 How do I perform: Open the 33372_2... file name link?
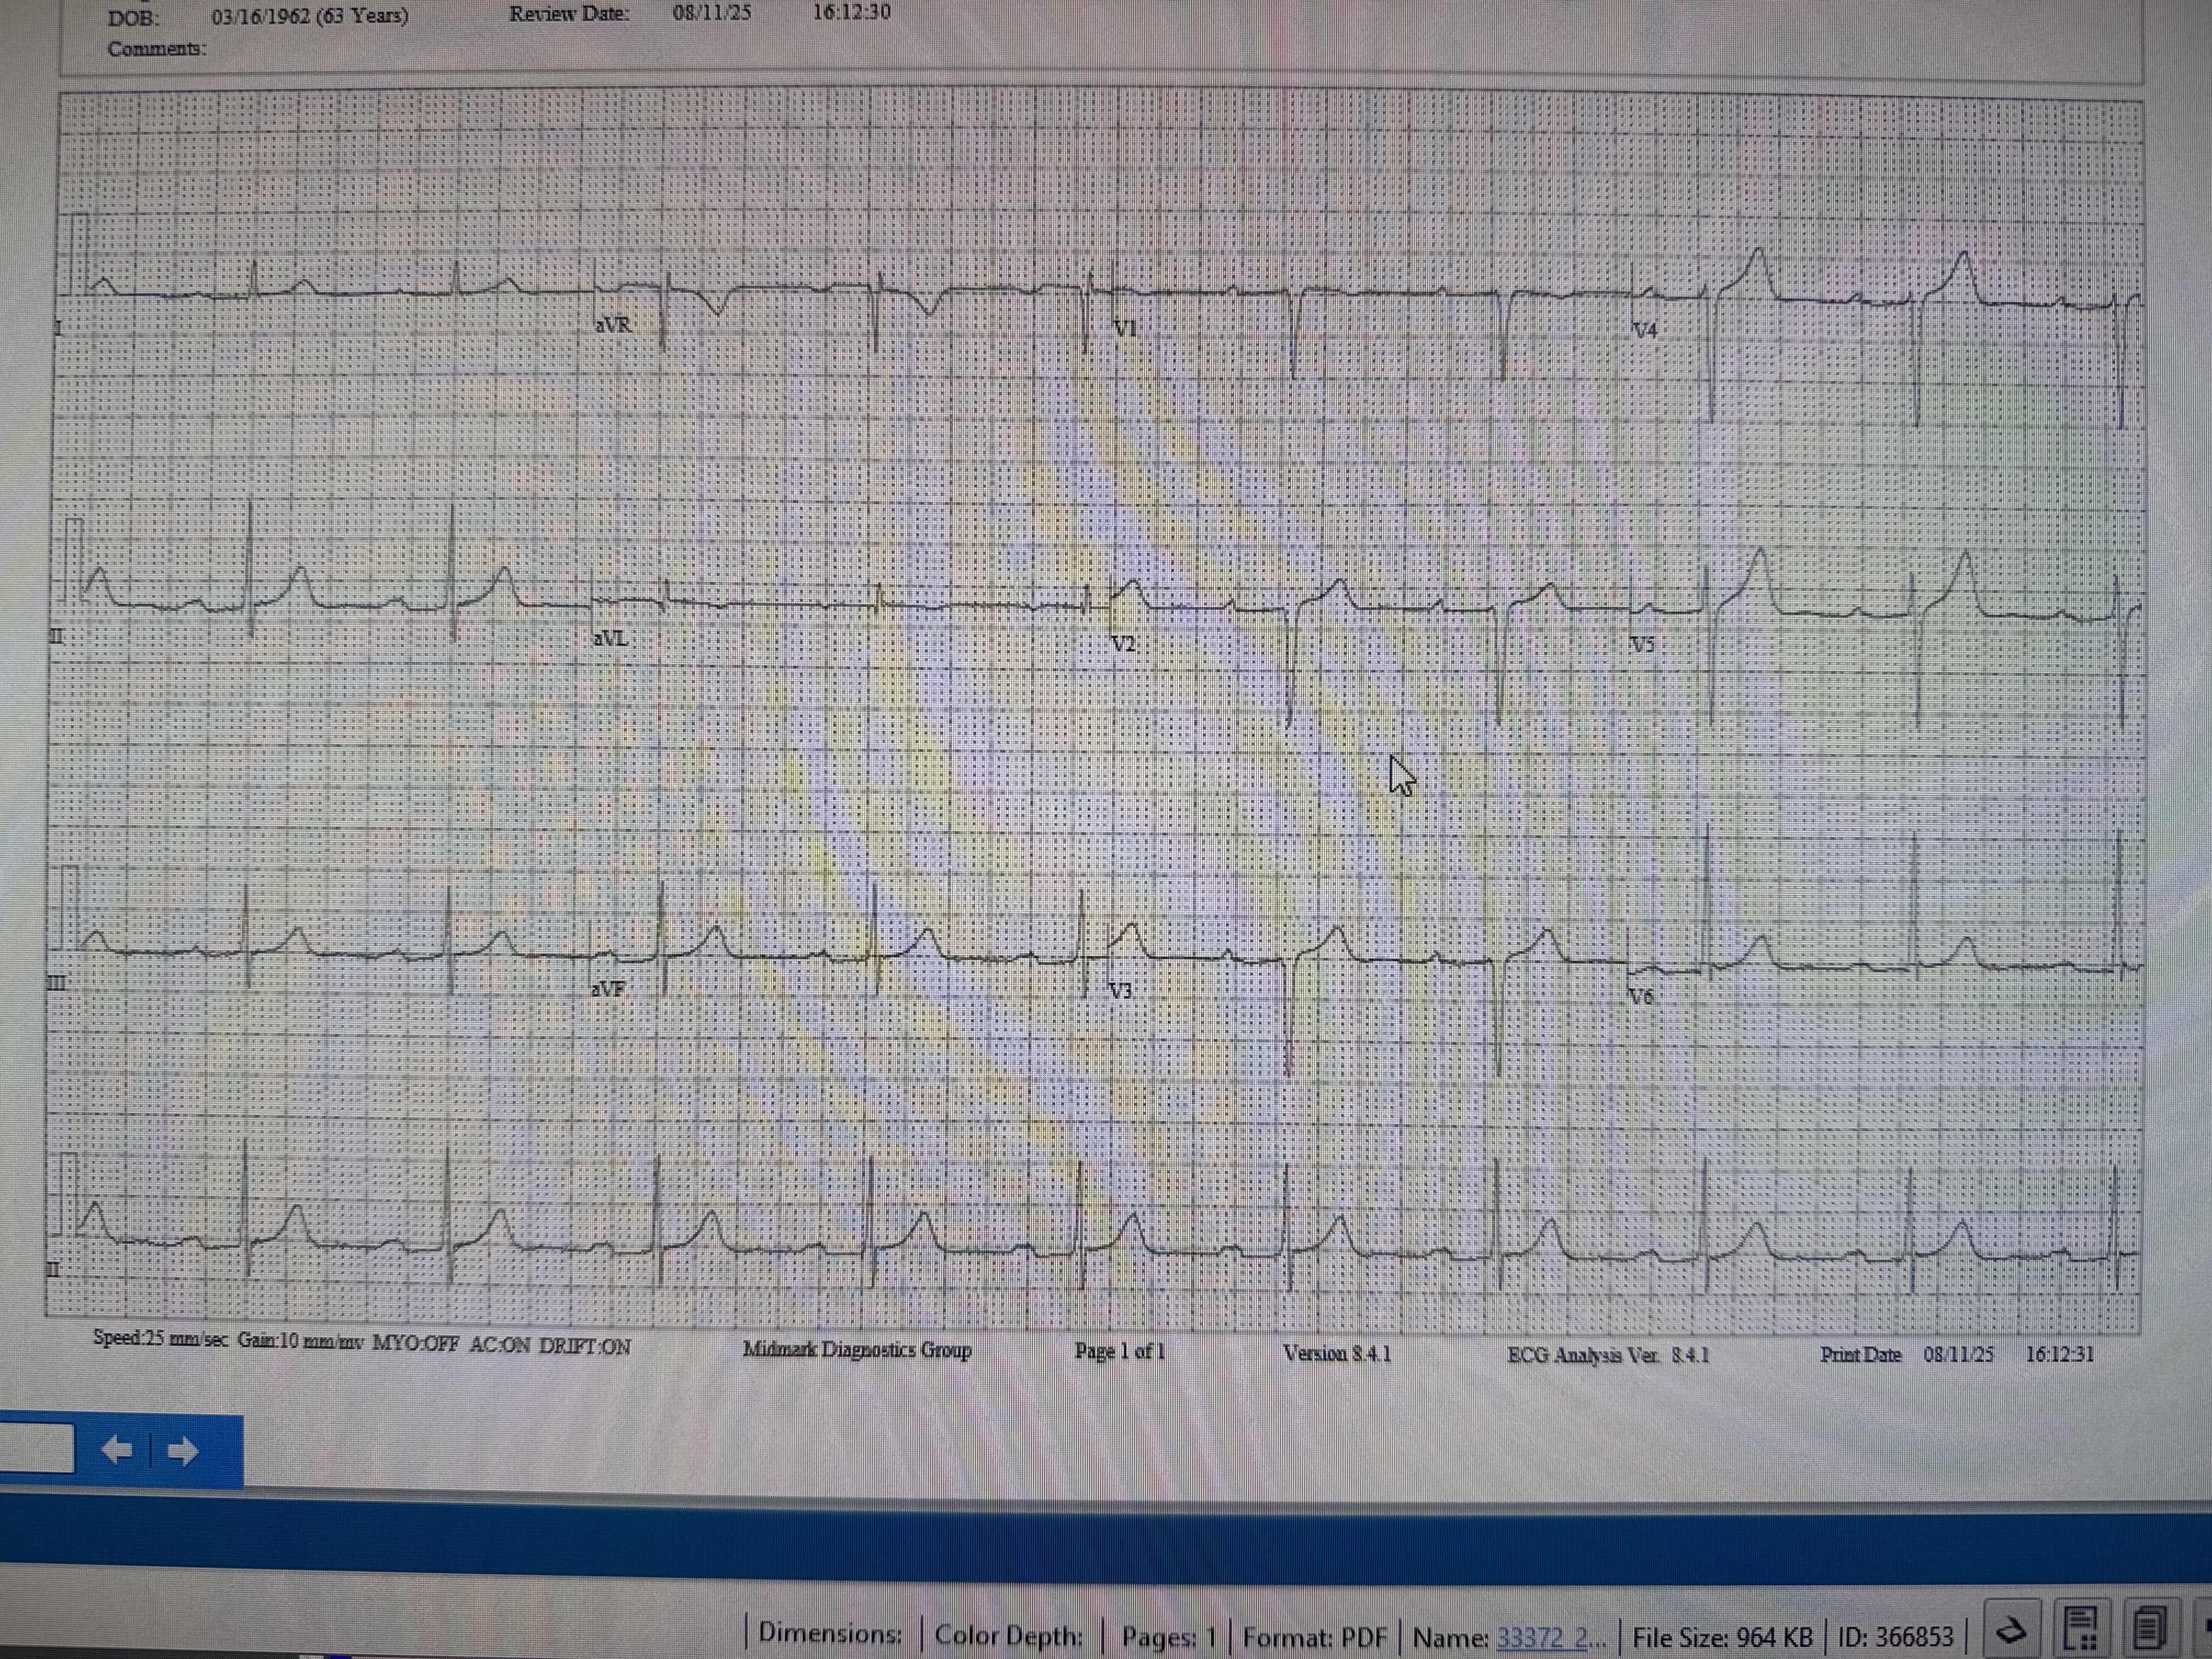(1550, 1638)
